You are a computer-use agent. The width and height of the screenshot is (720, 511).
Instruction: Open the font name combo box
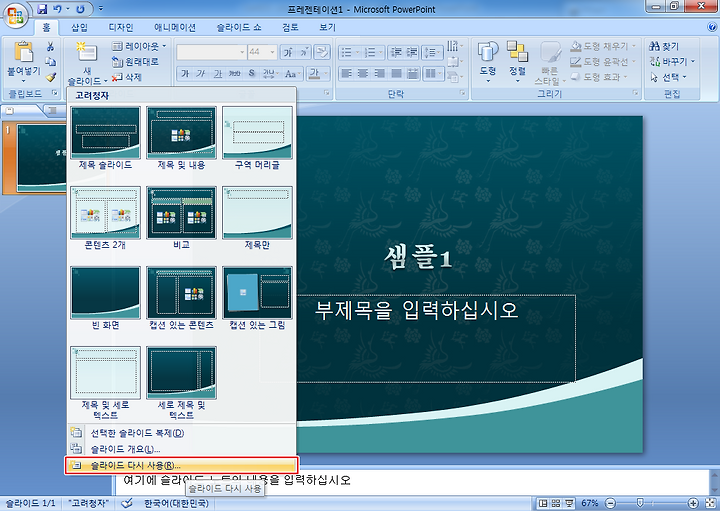[212, 52]
